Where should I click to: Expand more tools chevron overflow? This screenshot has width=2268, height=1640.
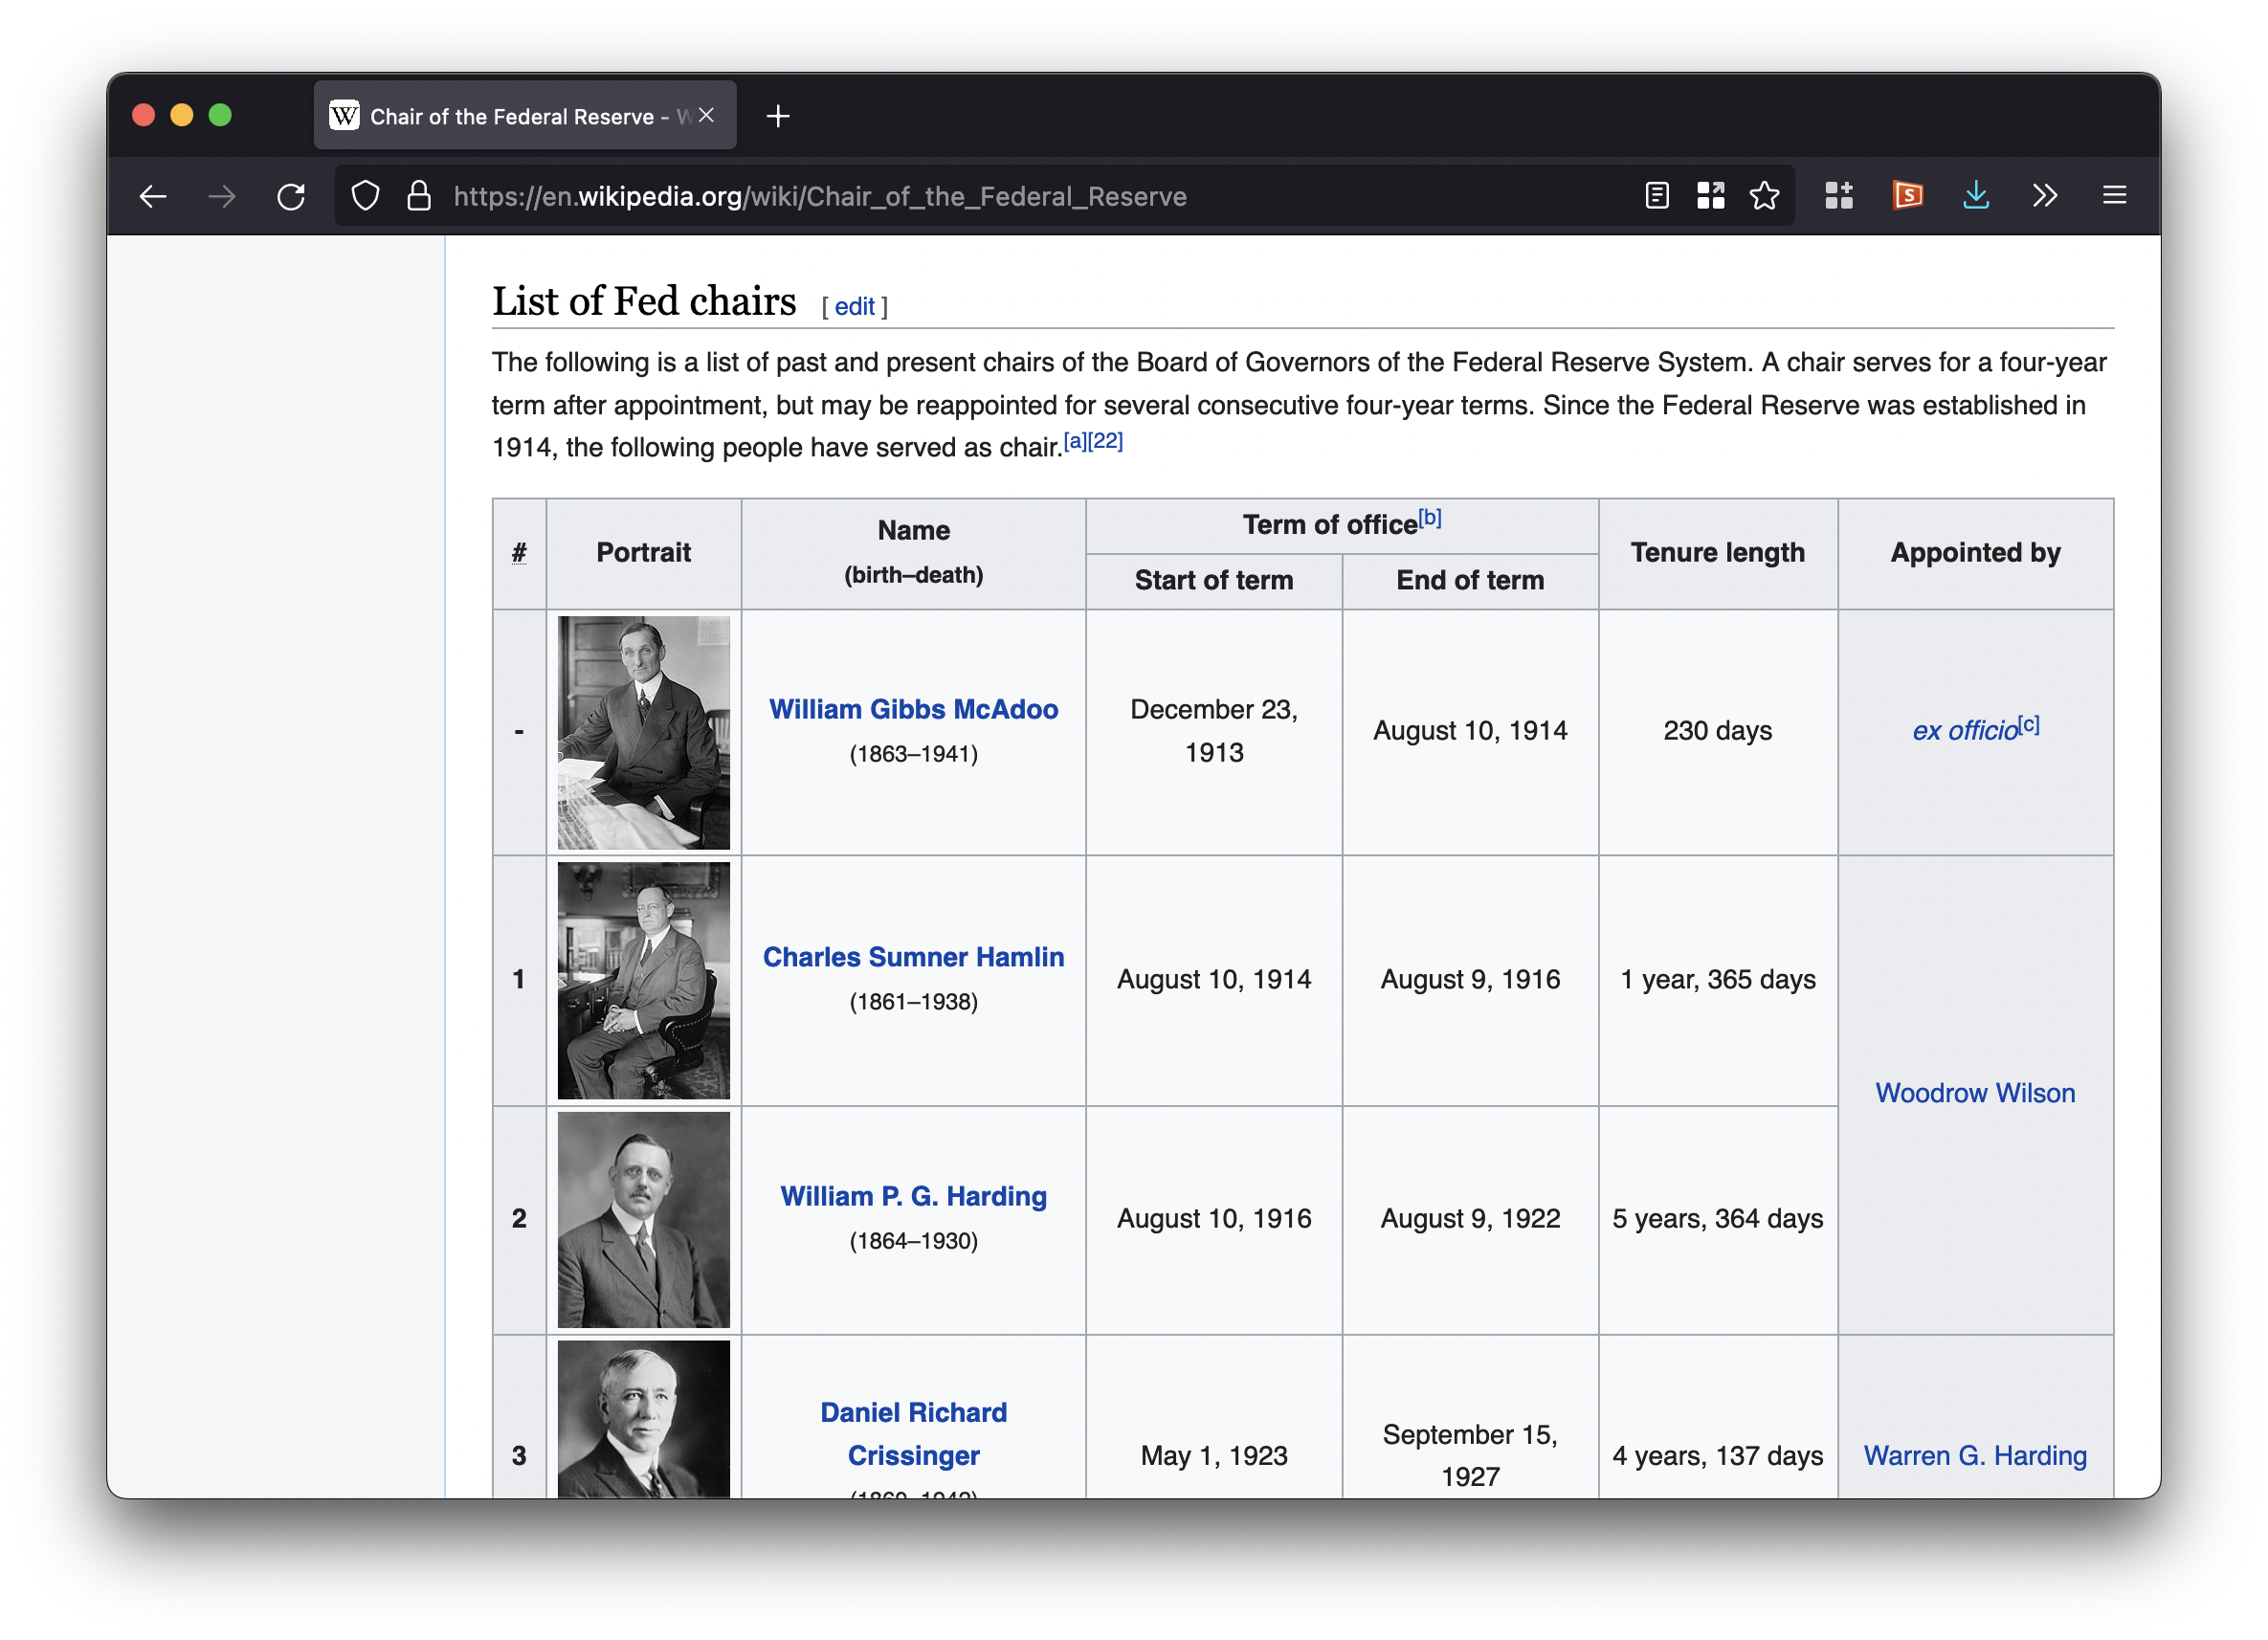[x=2044, y=195]
